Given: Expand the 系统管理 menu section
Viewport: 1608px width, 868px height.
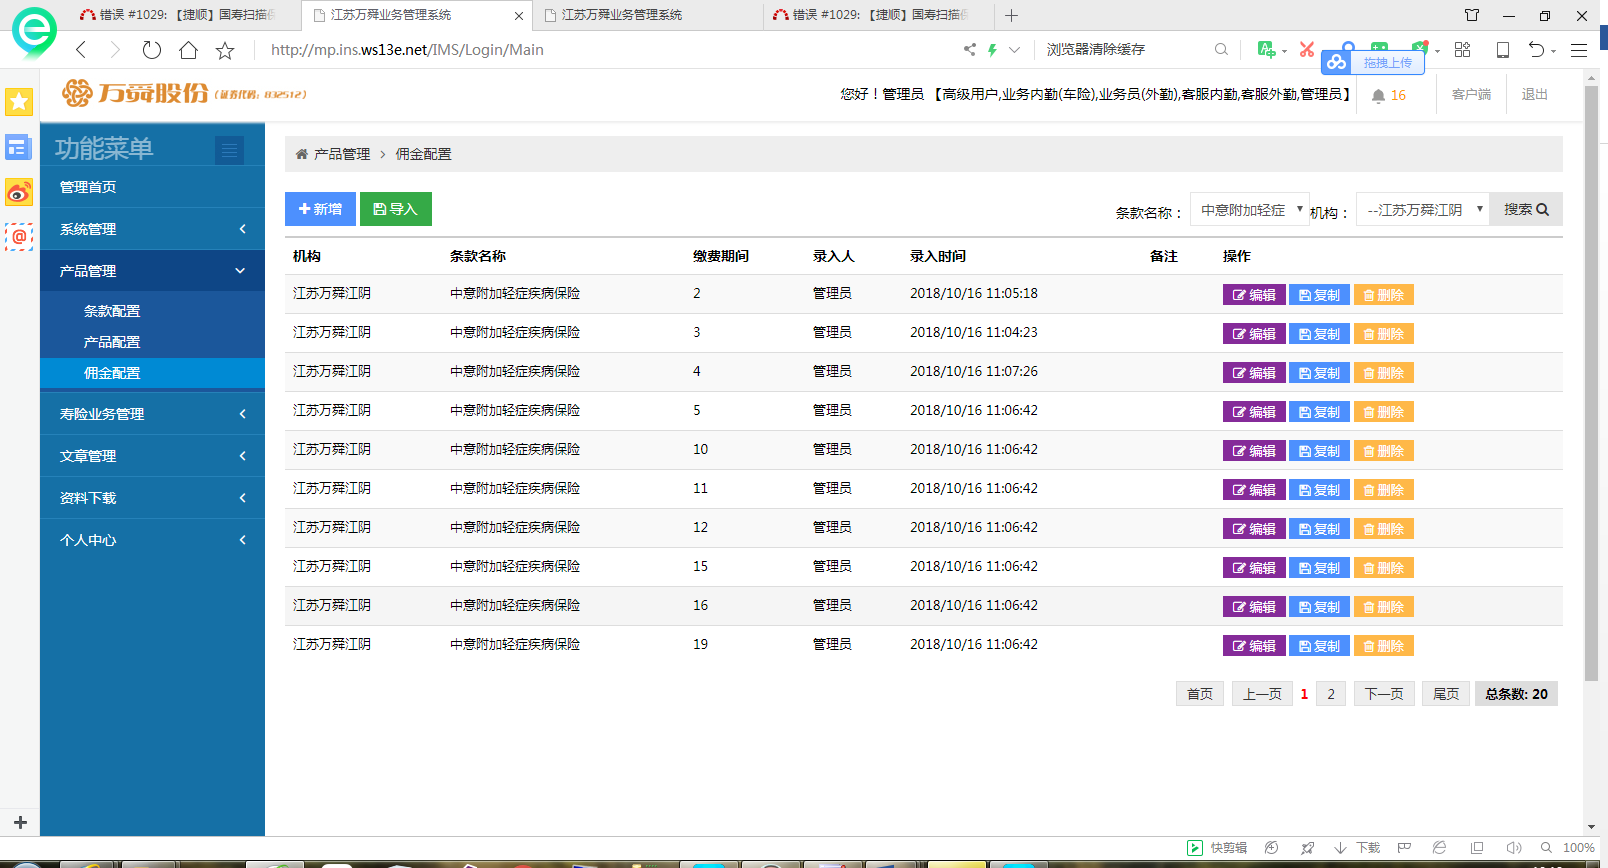Looking at the screenshot, I should click(152, 229).
